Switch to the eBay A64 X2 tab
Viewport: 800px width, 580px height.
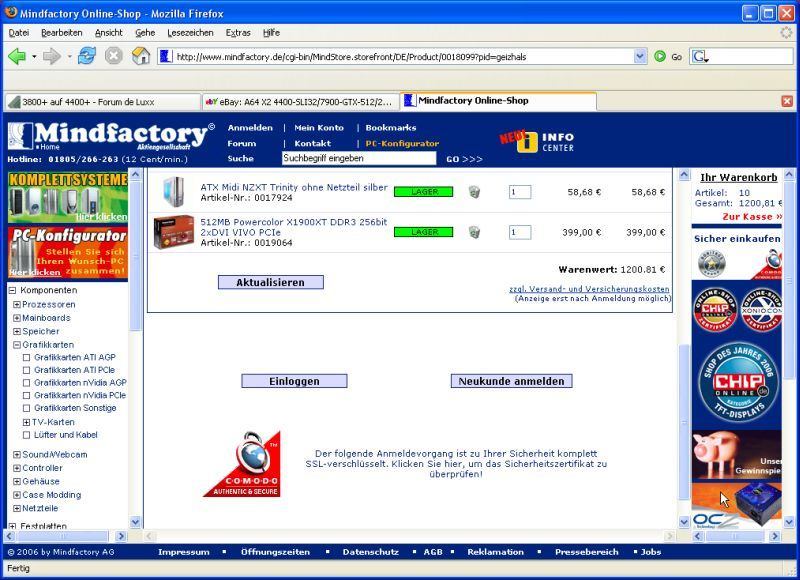(300, 102)
